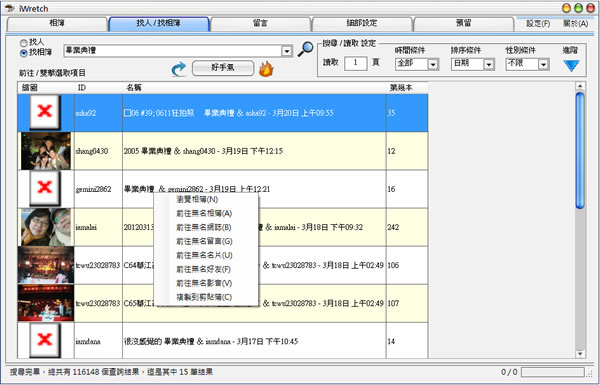Image resolution: width=600 pixels, height=385 pixels.
Task: Open the 排序條件 dropdown
Action: coord(488,64)
